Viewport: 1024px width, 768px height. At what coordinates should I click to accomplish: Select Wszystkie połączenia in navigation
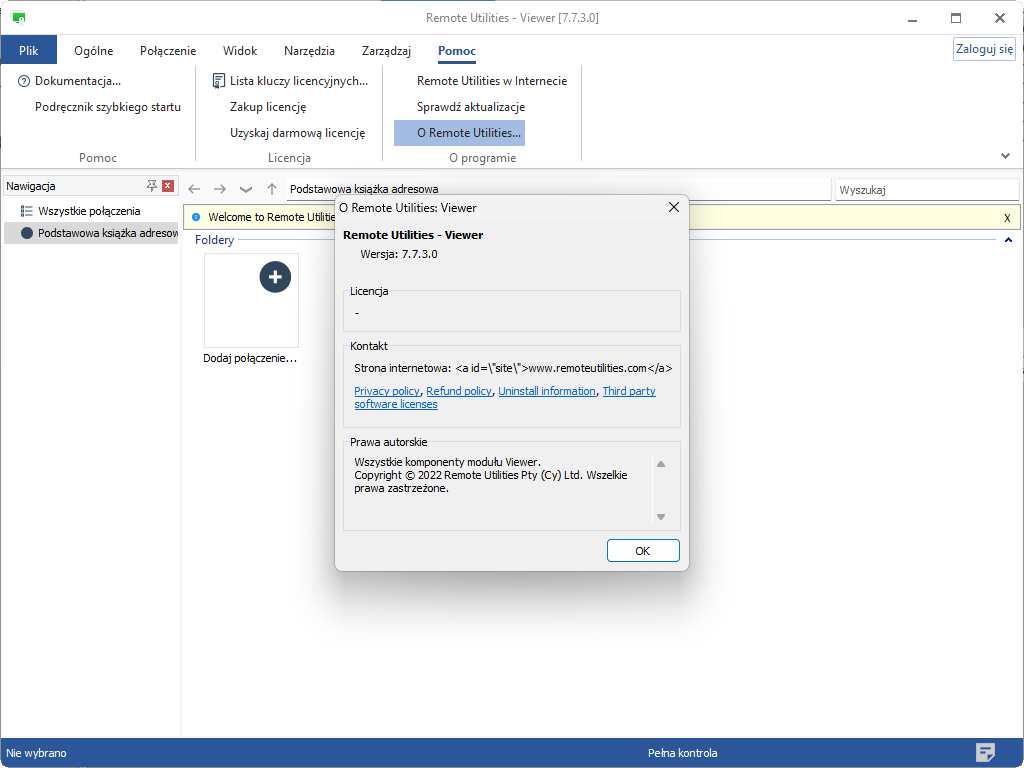[89, 211]
